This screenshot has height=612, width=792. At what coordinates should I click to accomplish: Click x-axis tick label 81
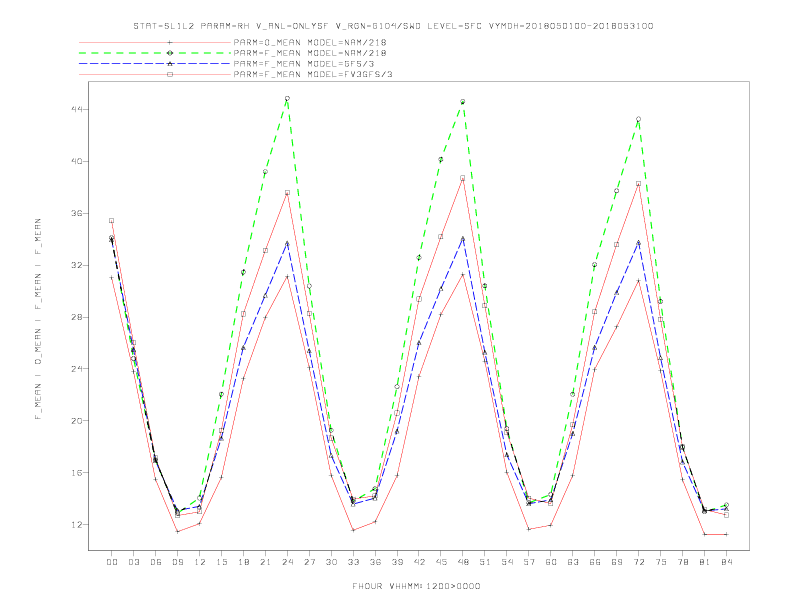(705, 562)
